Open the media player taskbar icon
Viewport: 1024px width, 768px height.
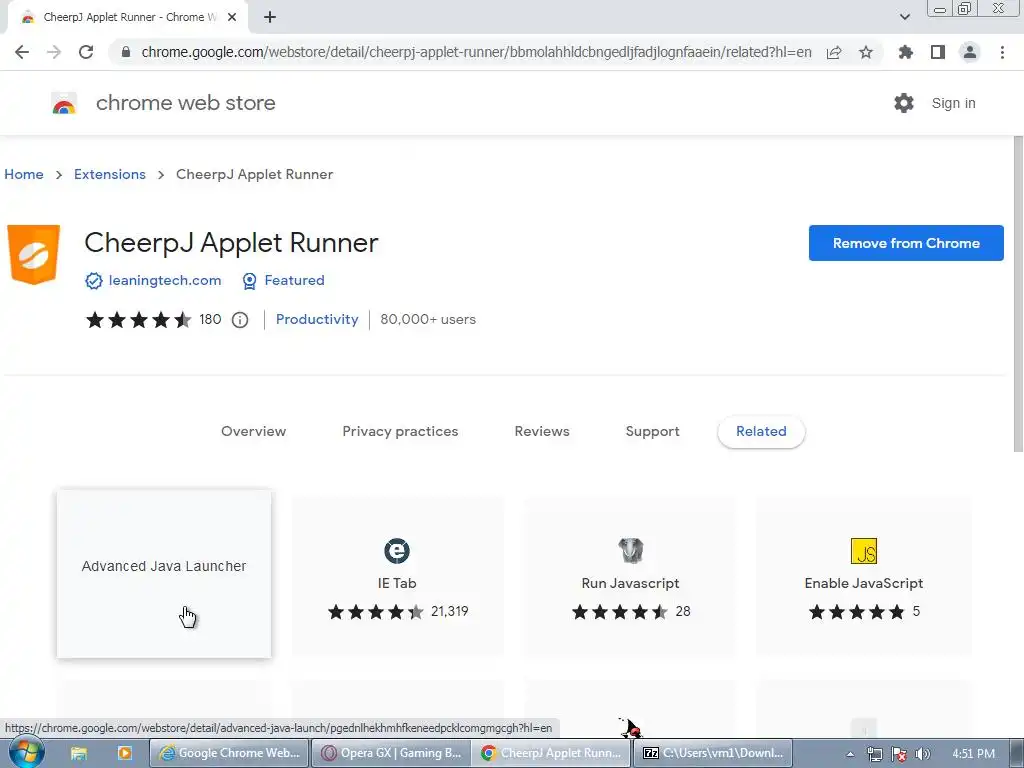pyautogui.click(x=124, y=753)
